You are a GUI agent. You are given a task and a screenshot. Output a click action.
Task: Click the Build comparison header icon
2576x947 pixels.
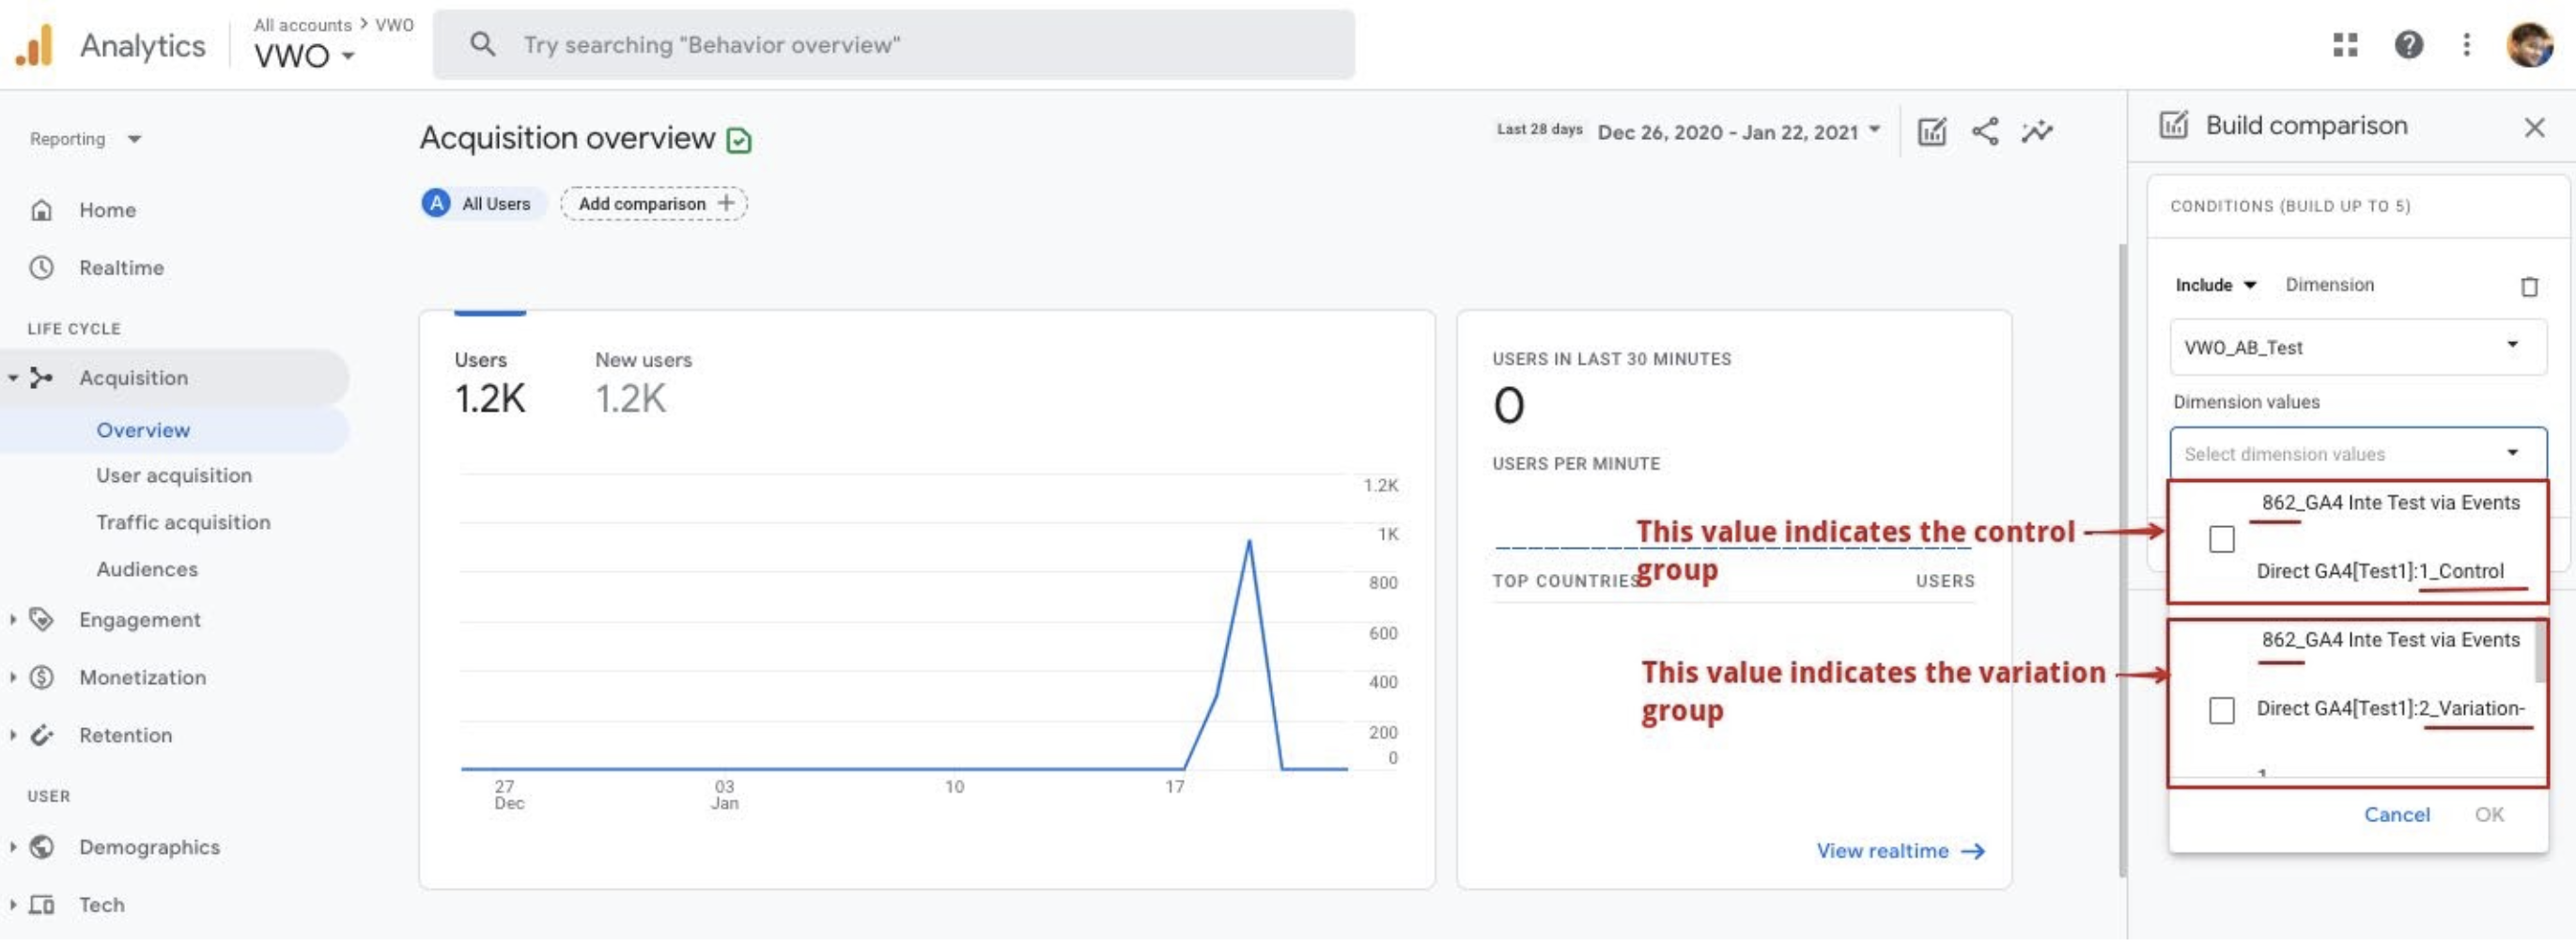point(2173,125)
